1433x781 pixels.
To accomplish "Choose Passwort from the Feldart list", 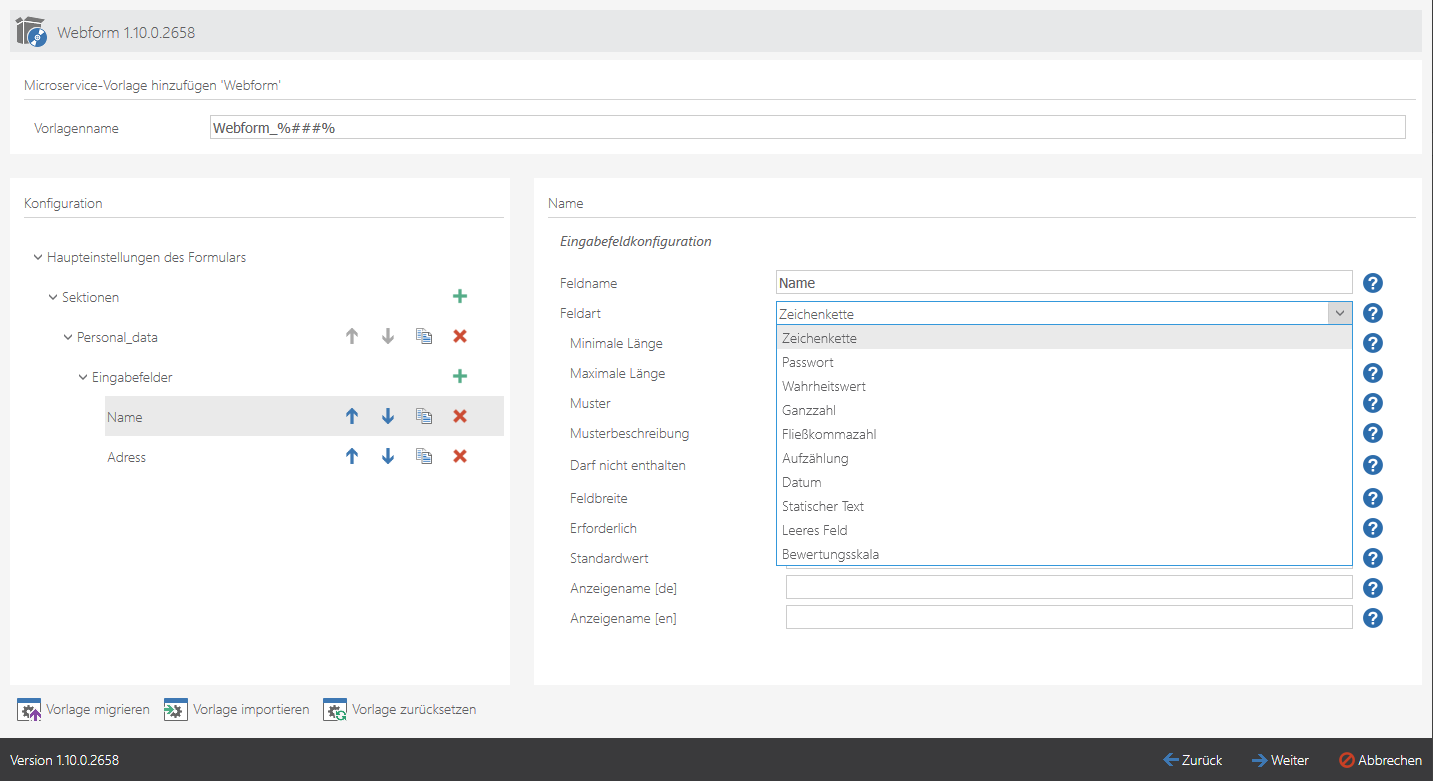I will click(x=808, y=362).
